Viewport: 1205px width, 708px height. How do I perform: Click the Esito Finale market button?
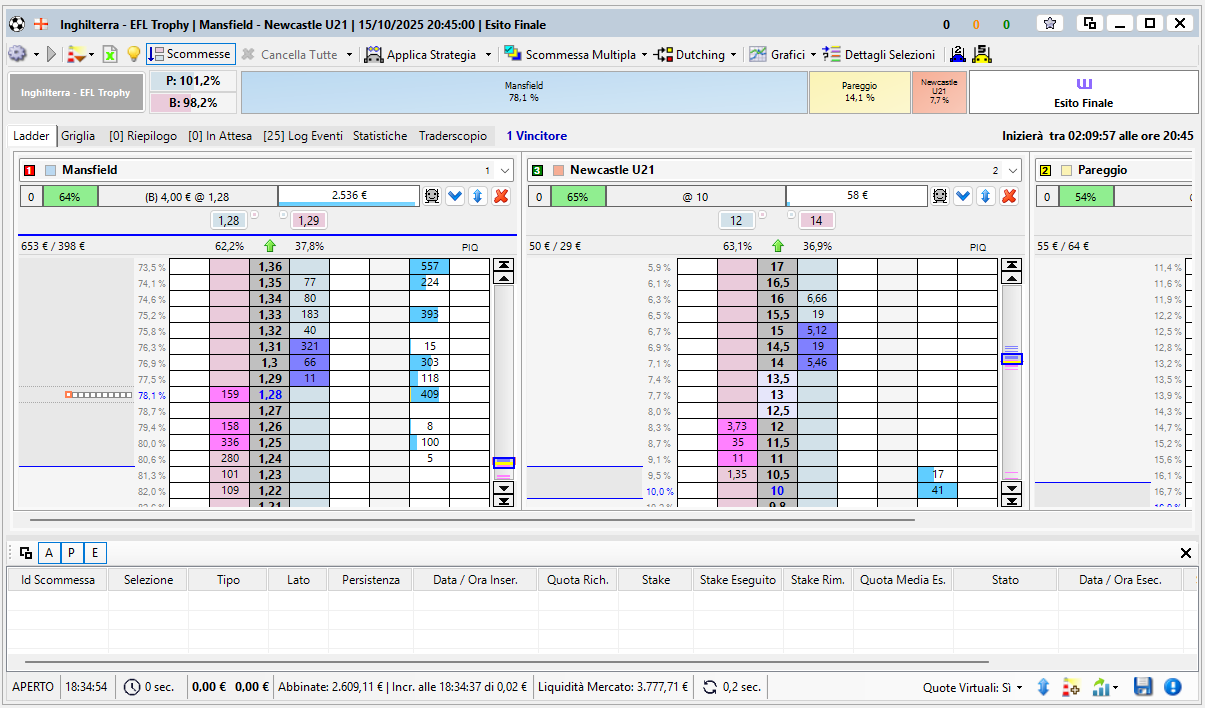click(1083, 92)
